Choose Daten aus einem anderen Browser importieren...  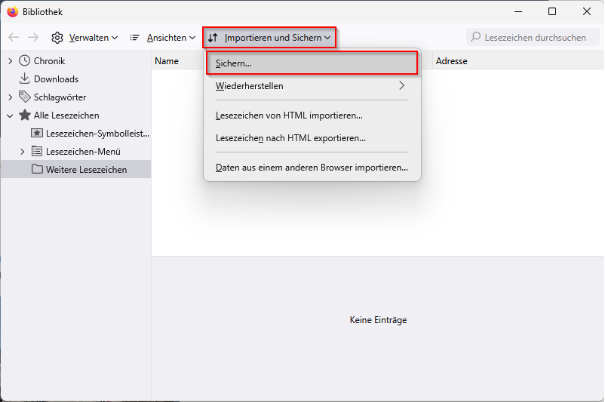pos(312,167)
